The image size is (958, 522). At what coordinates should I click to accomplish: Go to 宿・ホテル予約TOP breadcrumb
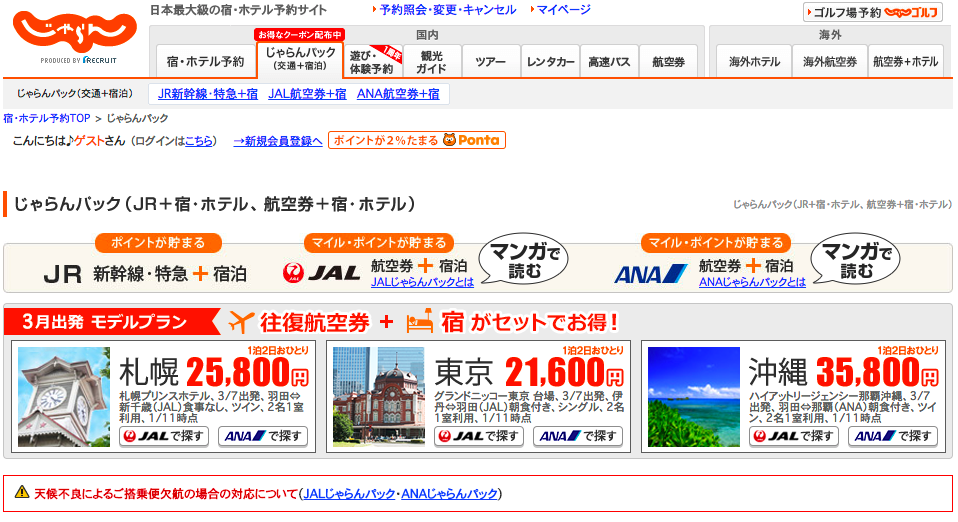(x=46, y=118)
